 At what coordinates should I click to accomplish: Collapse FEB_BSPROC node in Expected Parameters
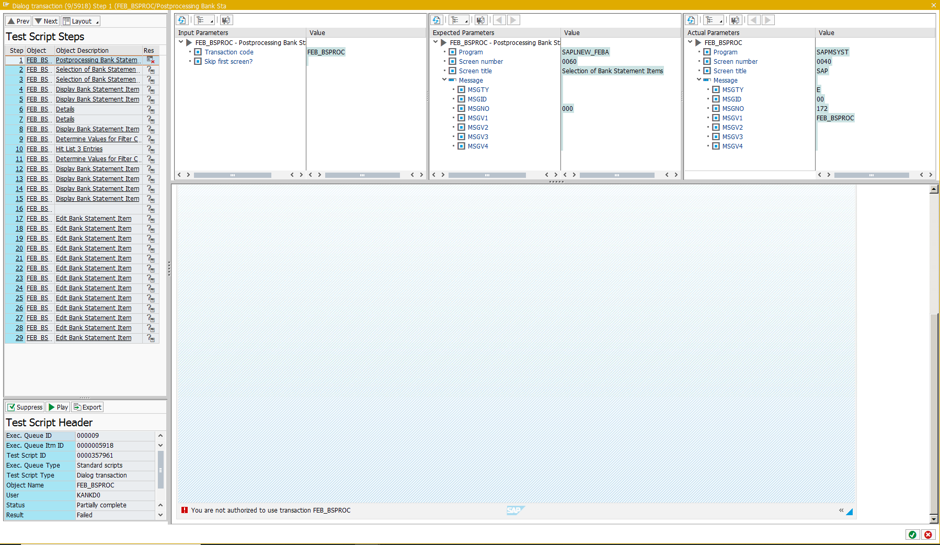(436, 43)
